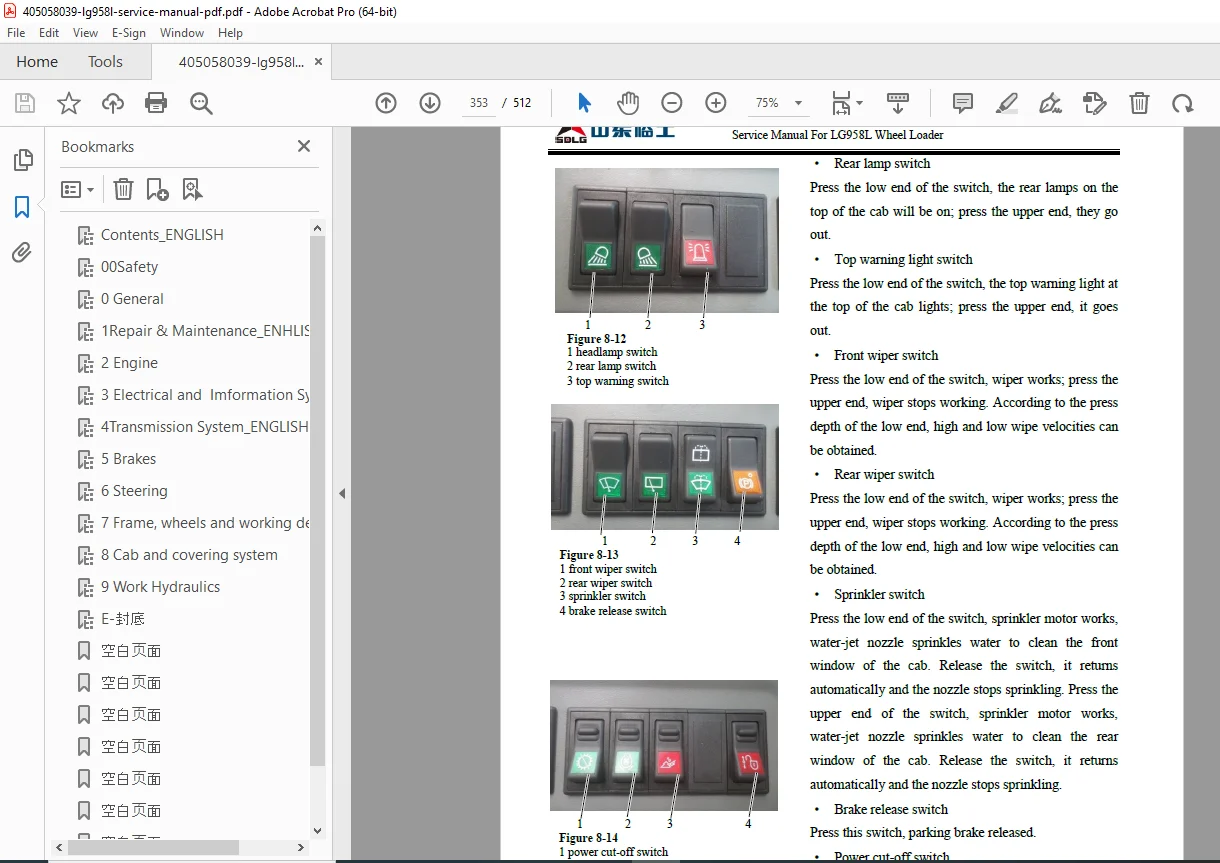Add a new bookmark icon

[x=157, y=189]
